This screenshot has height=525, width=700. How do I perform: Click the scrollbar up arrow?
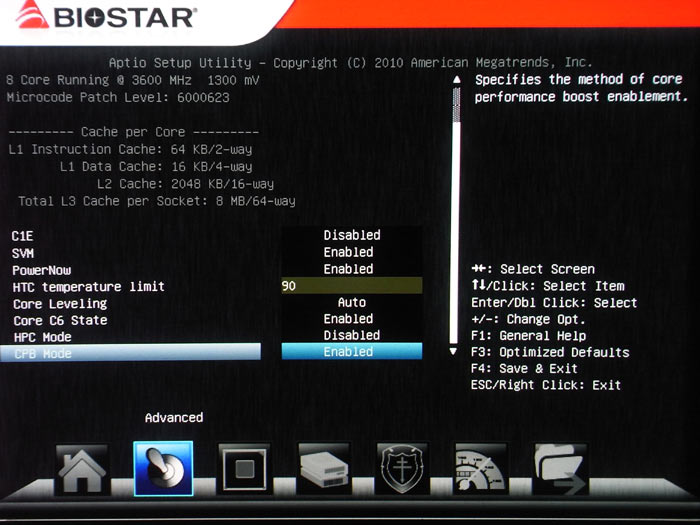(456, 80)
